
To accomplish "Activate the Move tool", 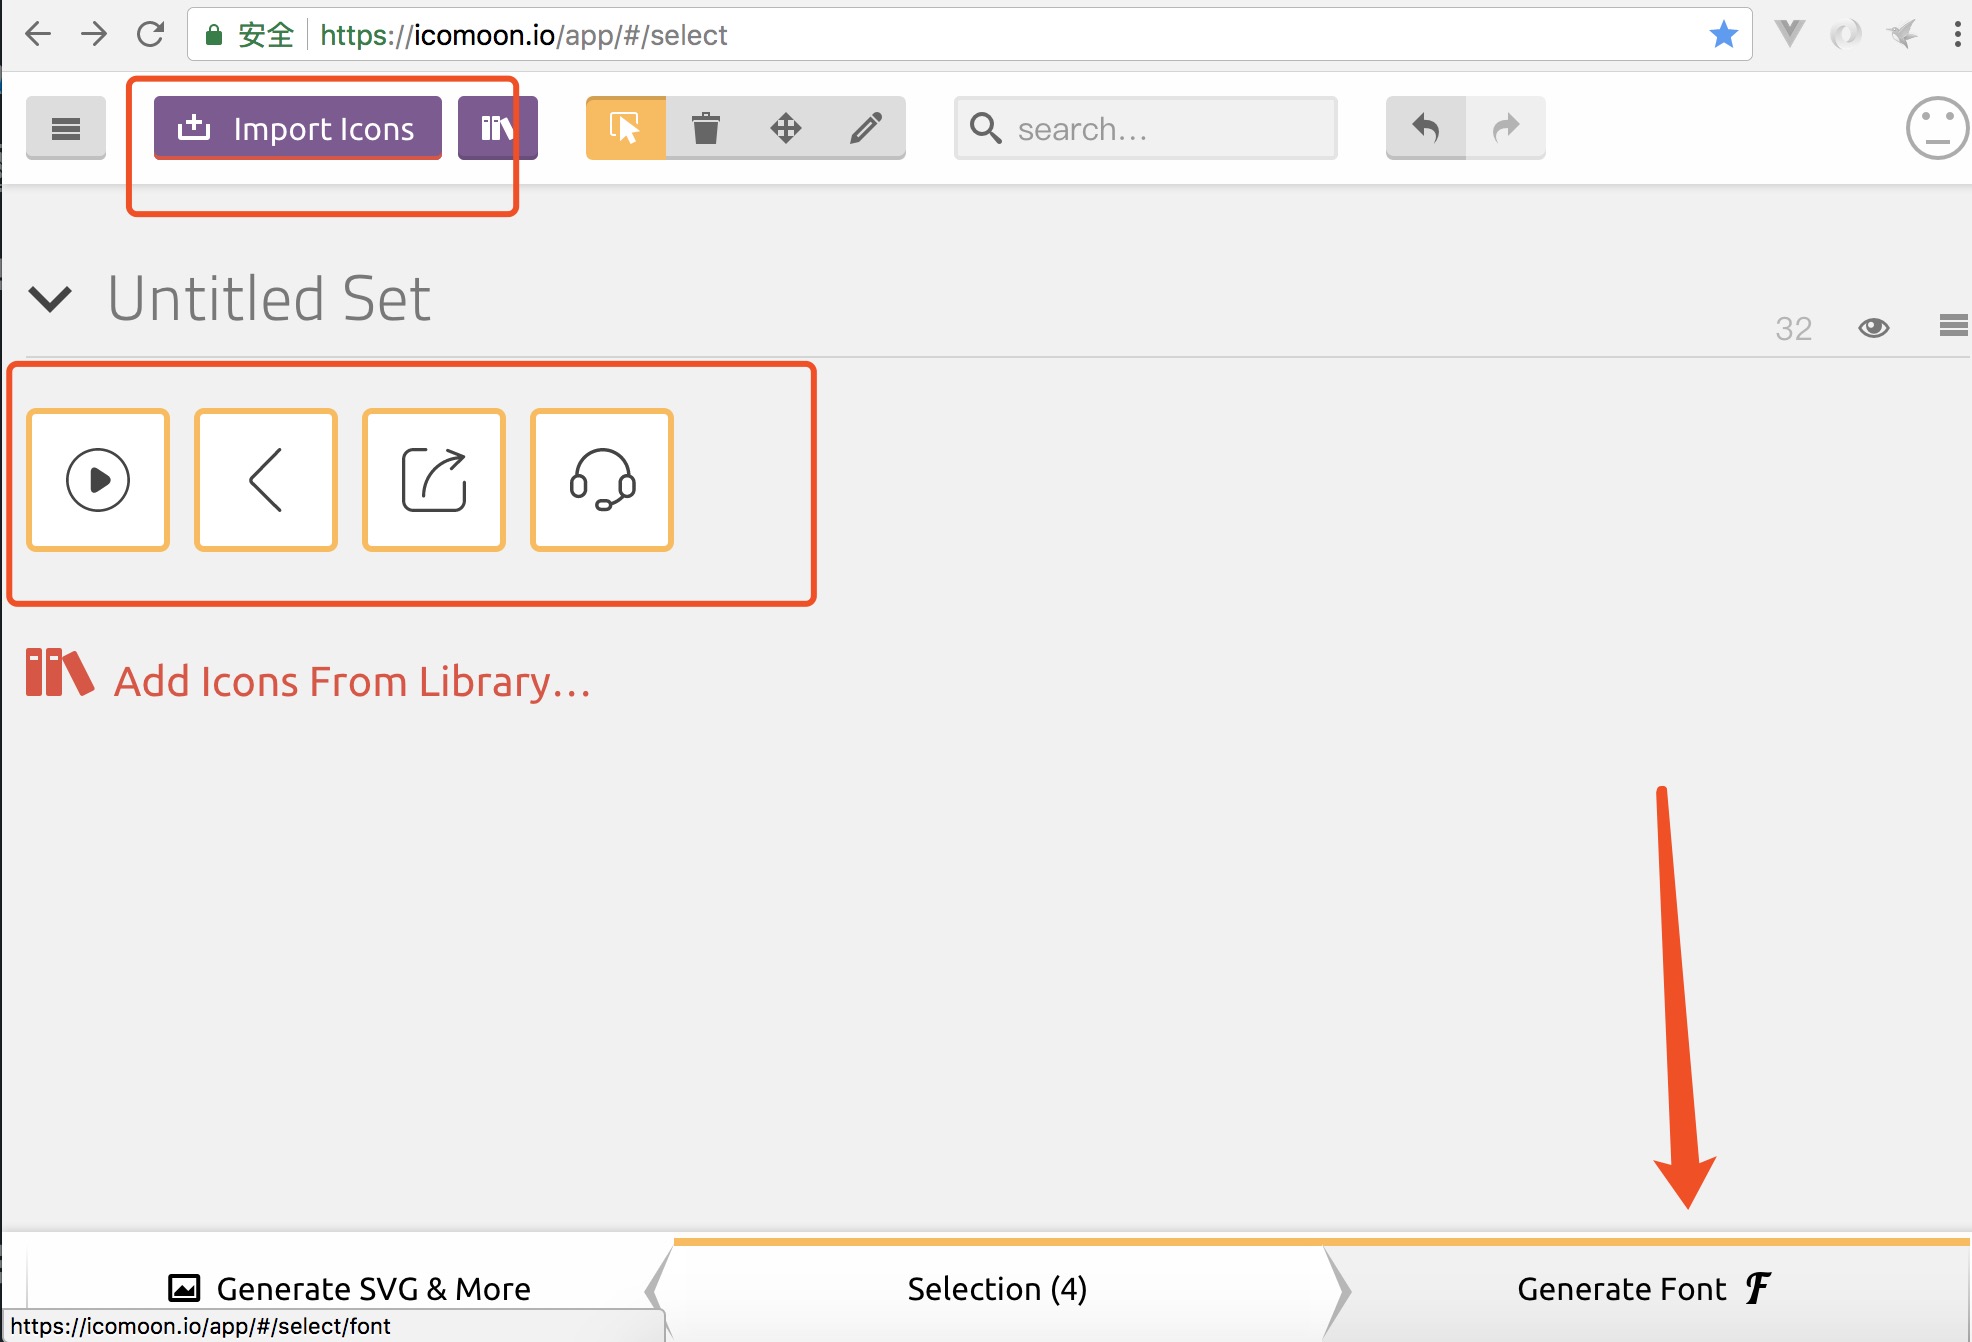I will coord(786,128).
